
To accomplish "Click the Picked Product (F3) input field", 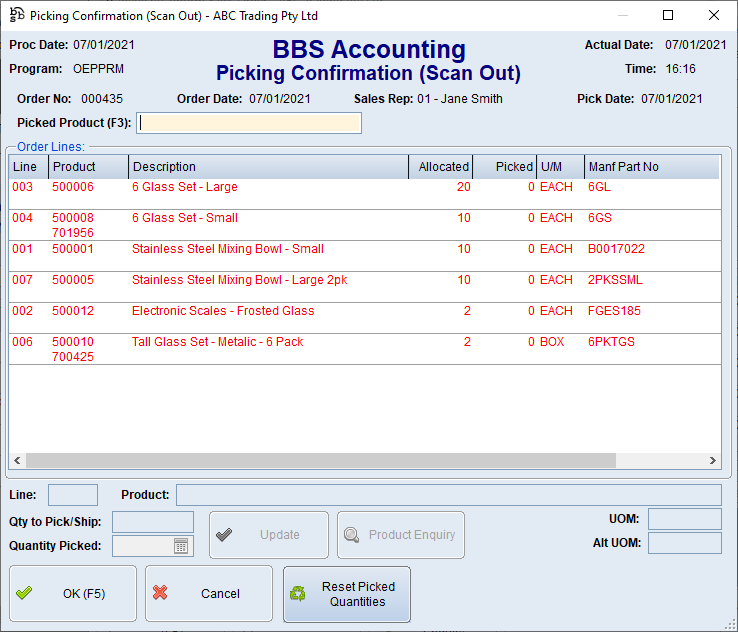I will (249, 123).
